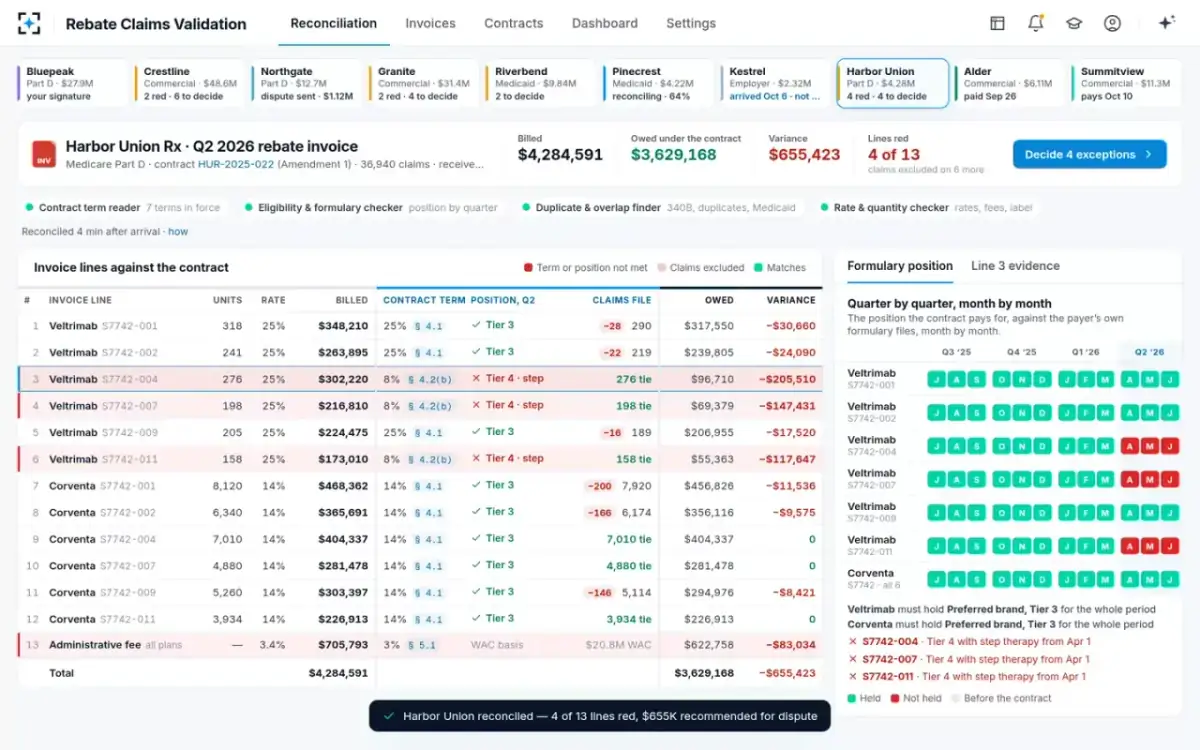1200x750 pixels.
Task: Click the red X next to S7742-011 note
Action: [x=853, y=677]
